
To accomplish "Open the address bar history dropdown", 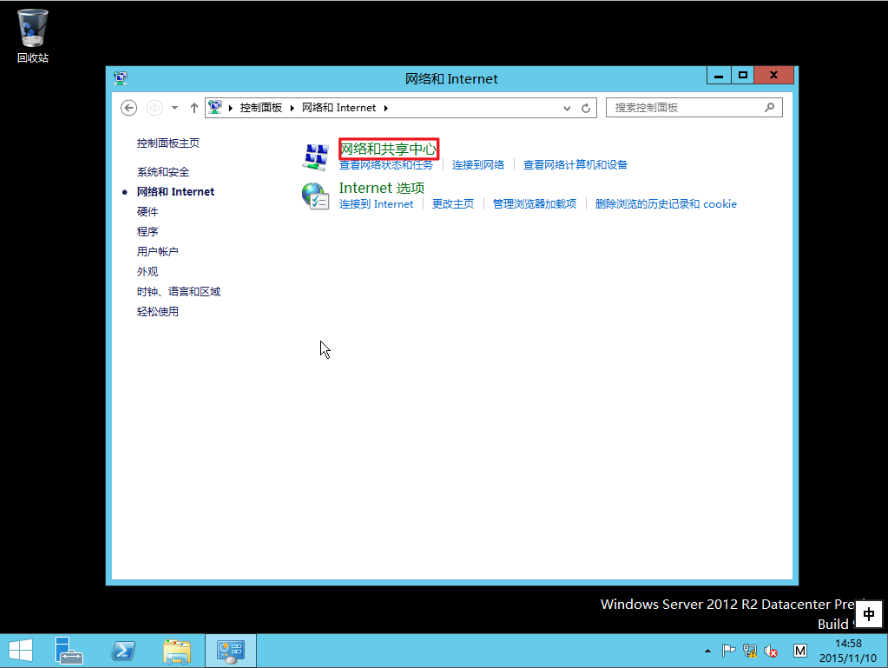I will (x=567, y=108).
